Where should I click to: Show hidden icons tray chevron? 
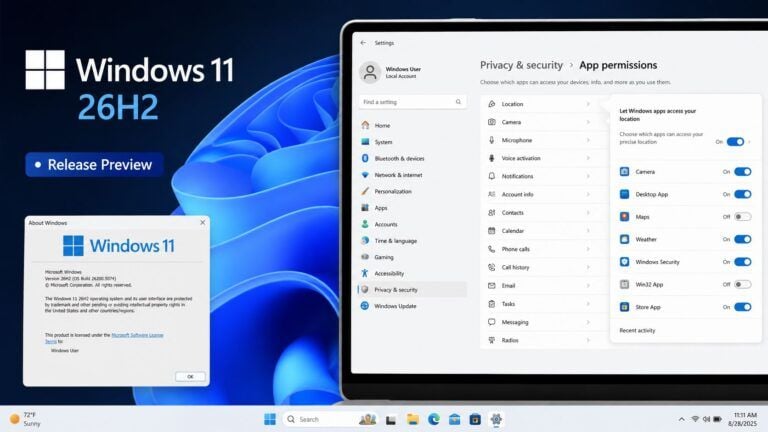click(681, 419)
